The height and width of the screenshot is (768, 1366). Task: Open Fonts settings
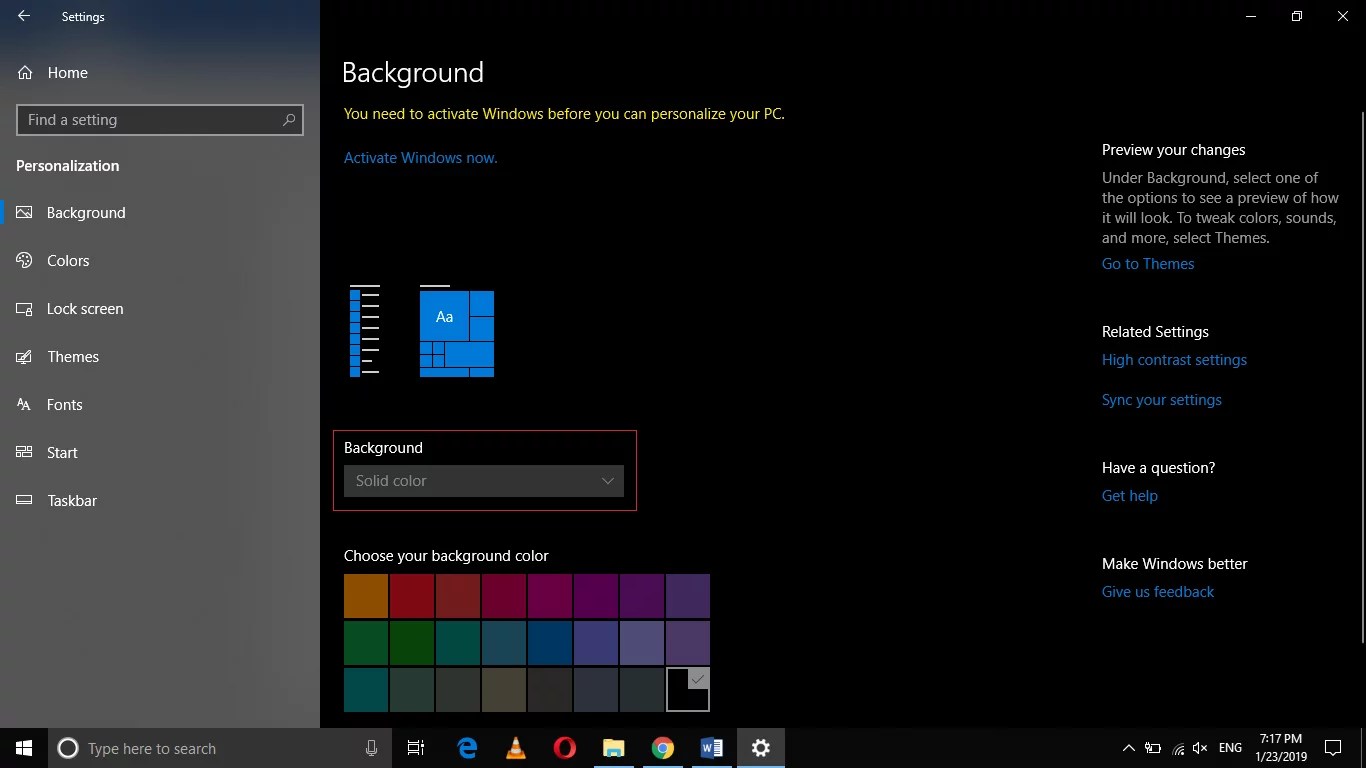(x=64, y=404)
